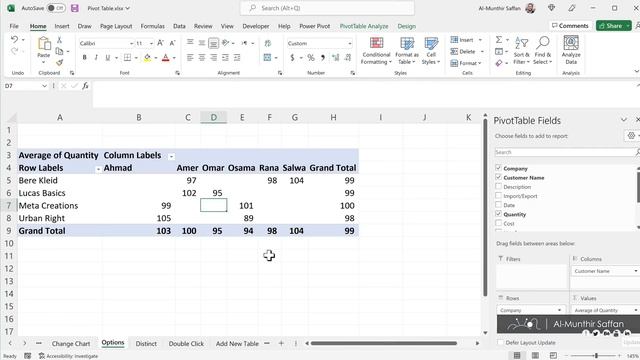This screenshot has width=640, height=360.
Task: Click the Paste clipboard icon
Action: (x=44, y=43)
